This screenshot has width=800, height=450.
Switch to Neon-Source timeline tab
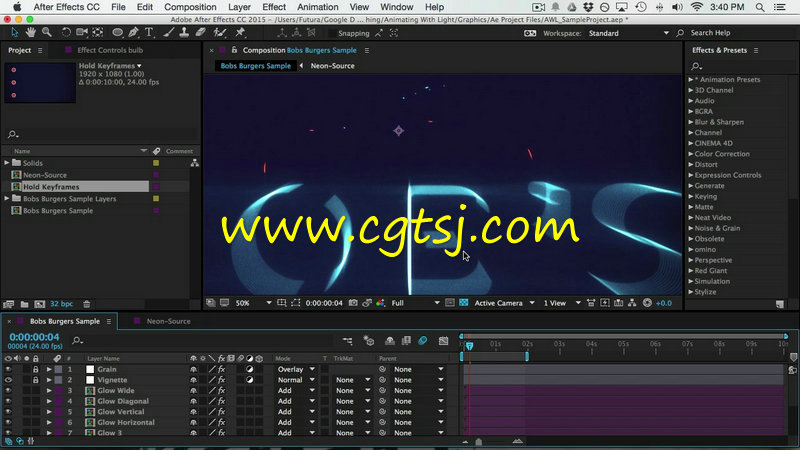point(168,321)
